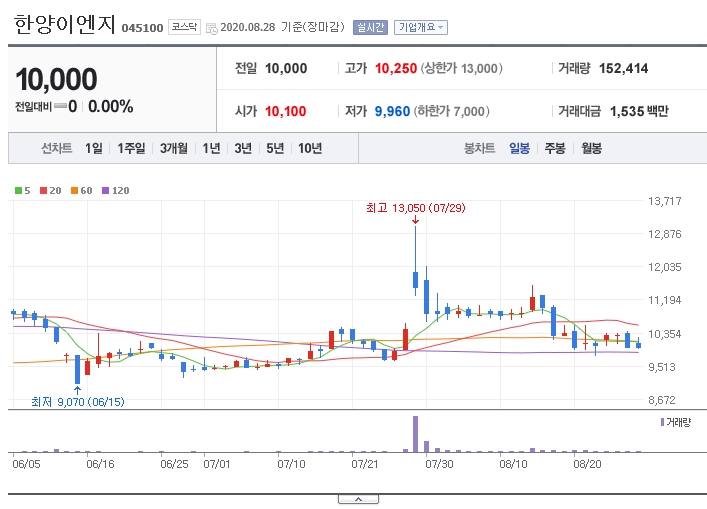The height and width of the screenshot is (509, 707).
Task: Click the 0.00% change rate
Action: point(110,106)
